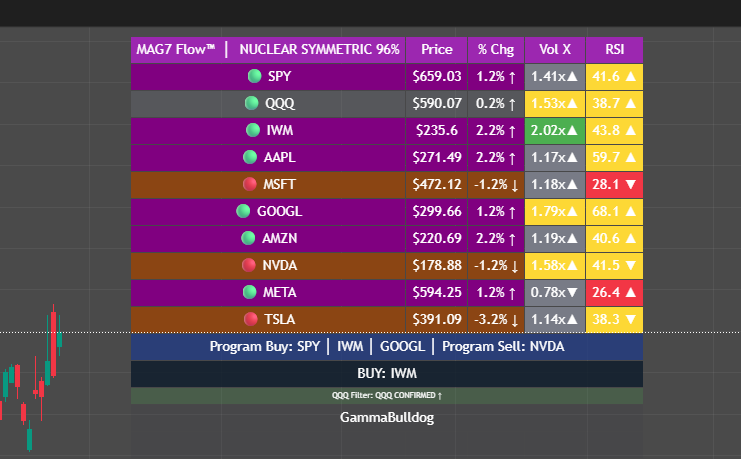Select the RSI column header

click(614, 49)
